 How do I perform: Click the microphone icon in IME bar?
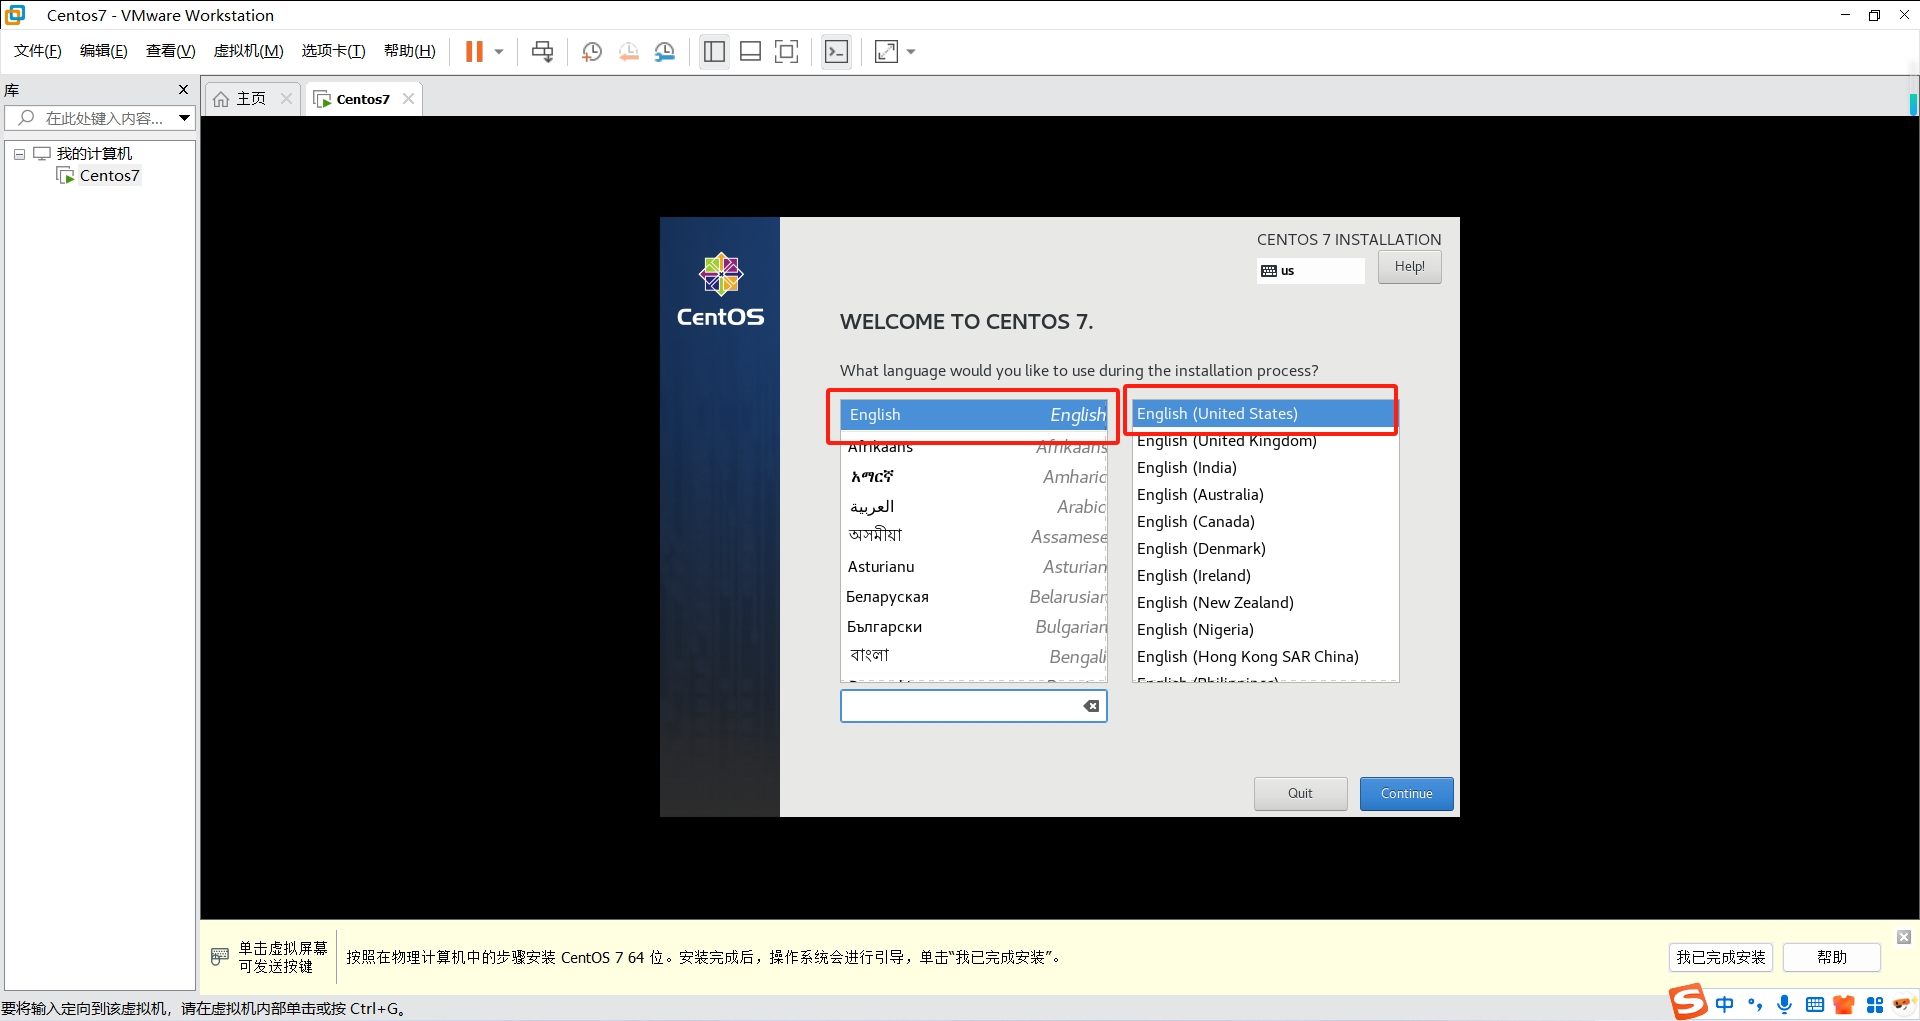coord(1784,1004)
